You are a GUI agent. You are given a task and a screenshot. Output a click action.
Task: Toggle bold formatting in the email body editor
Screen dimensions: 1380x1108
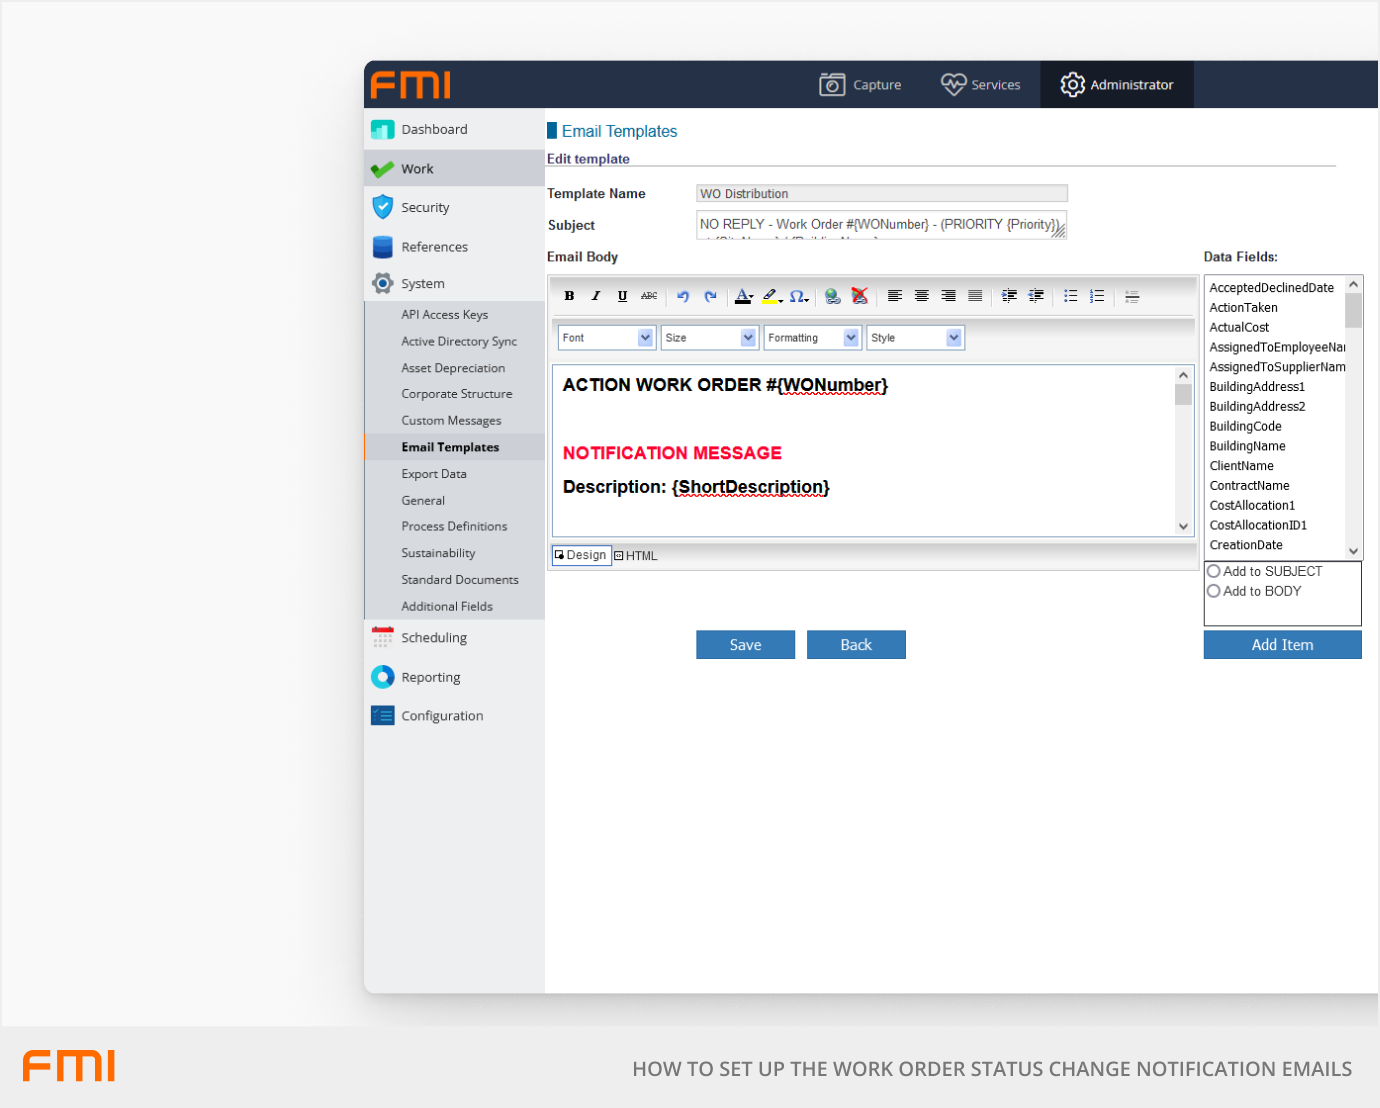569,296
